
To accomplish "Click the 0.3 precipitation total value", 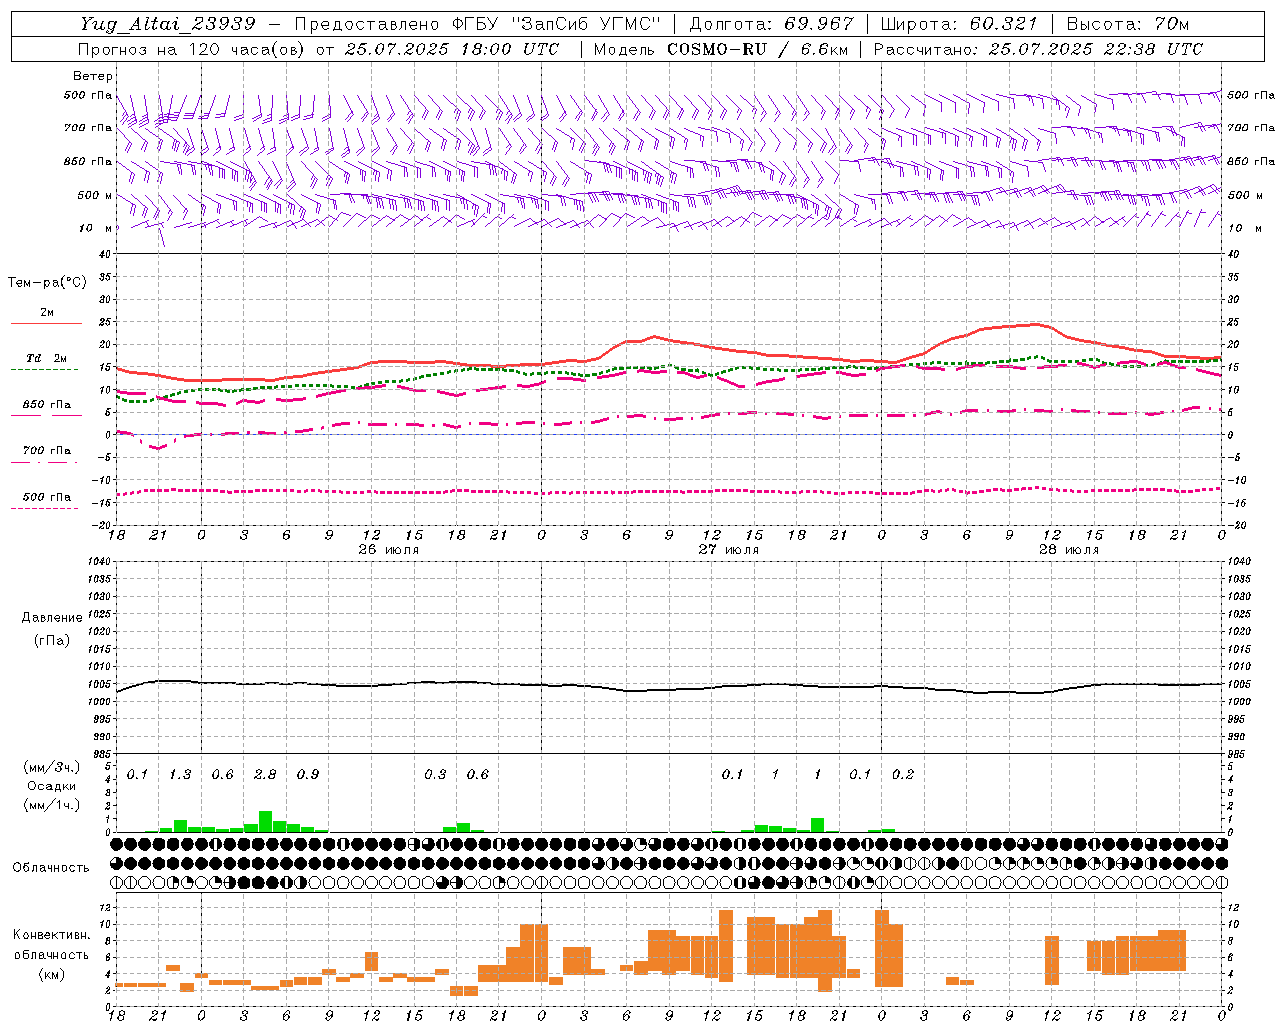I will click(x=435, y=775).
